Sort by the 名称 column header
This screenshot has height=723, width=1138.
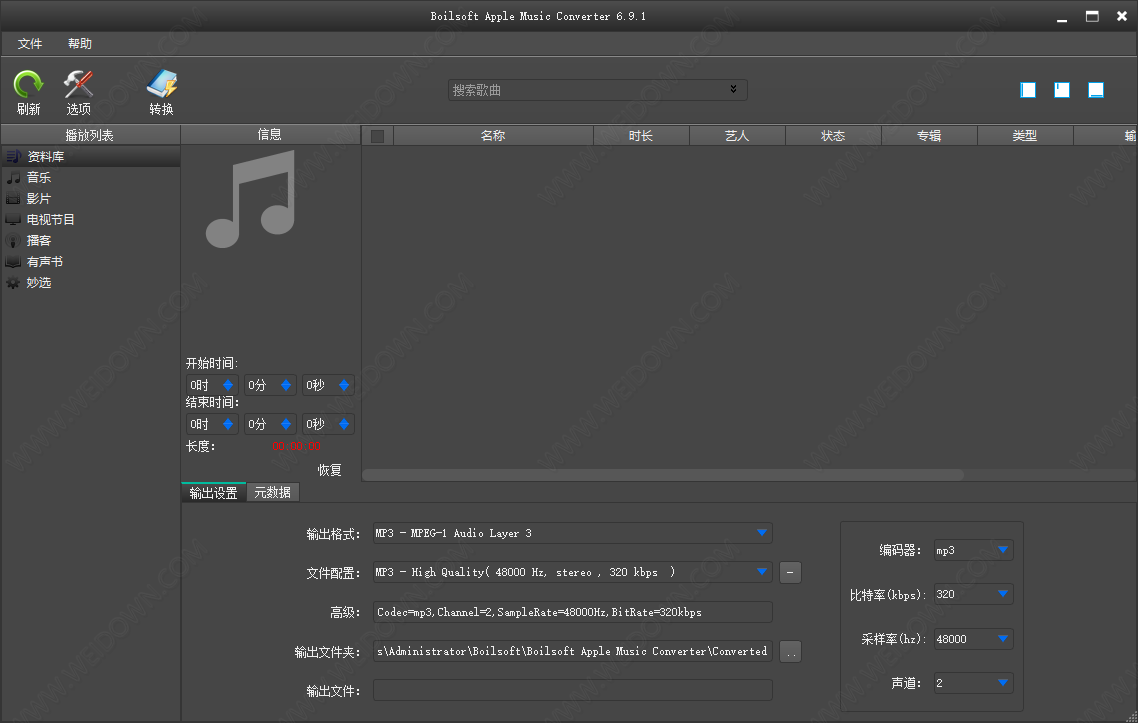pos(494,136)
